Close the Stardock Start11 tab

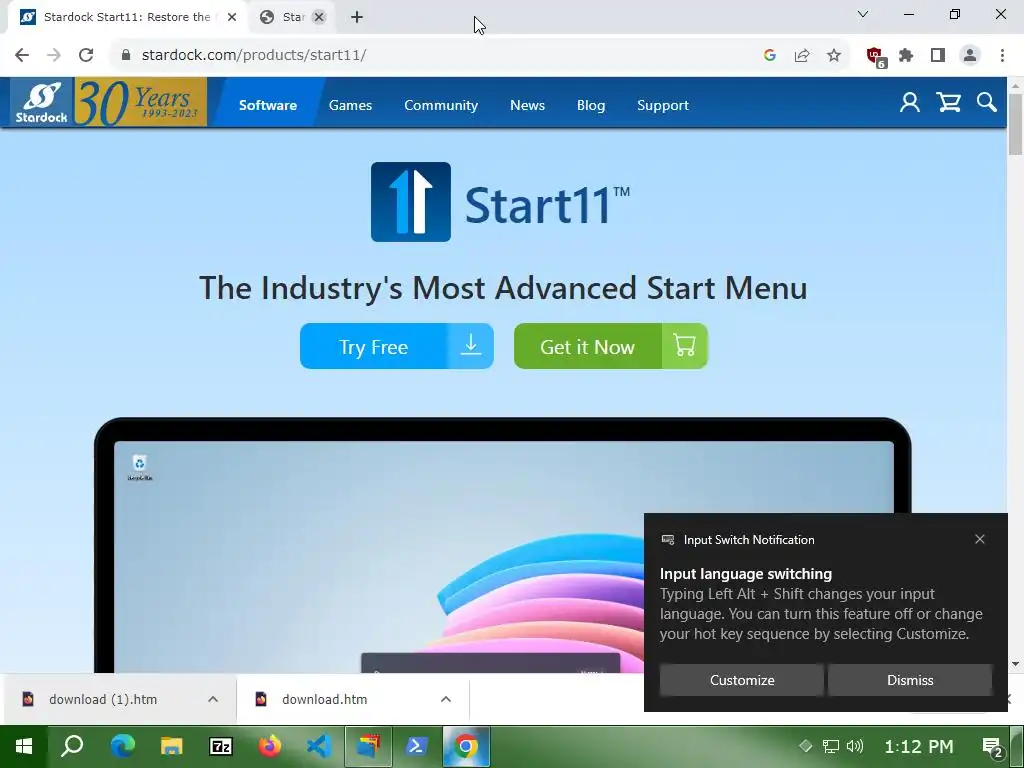point(232,17)
